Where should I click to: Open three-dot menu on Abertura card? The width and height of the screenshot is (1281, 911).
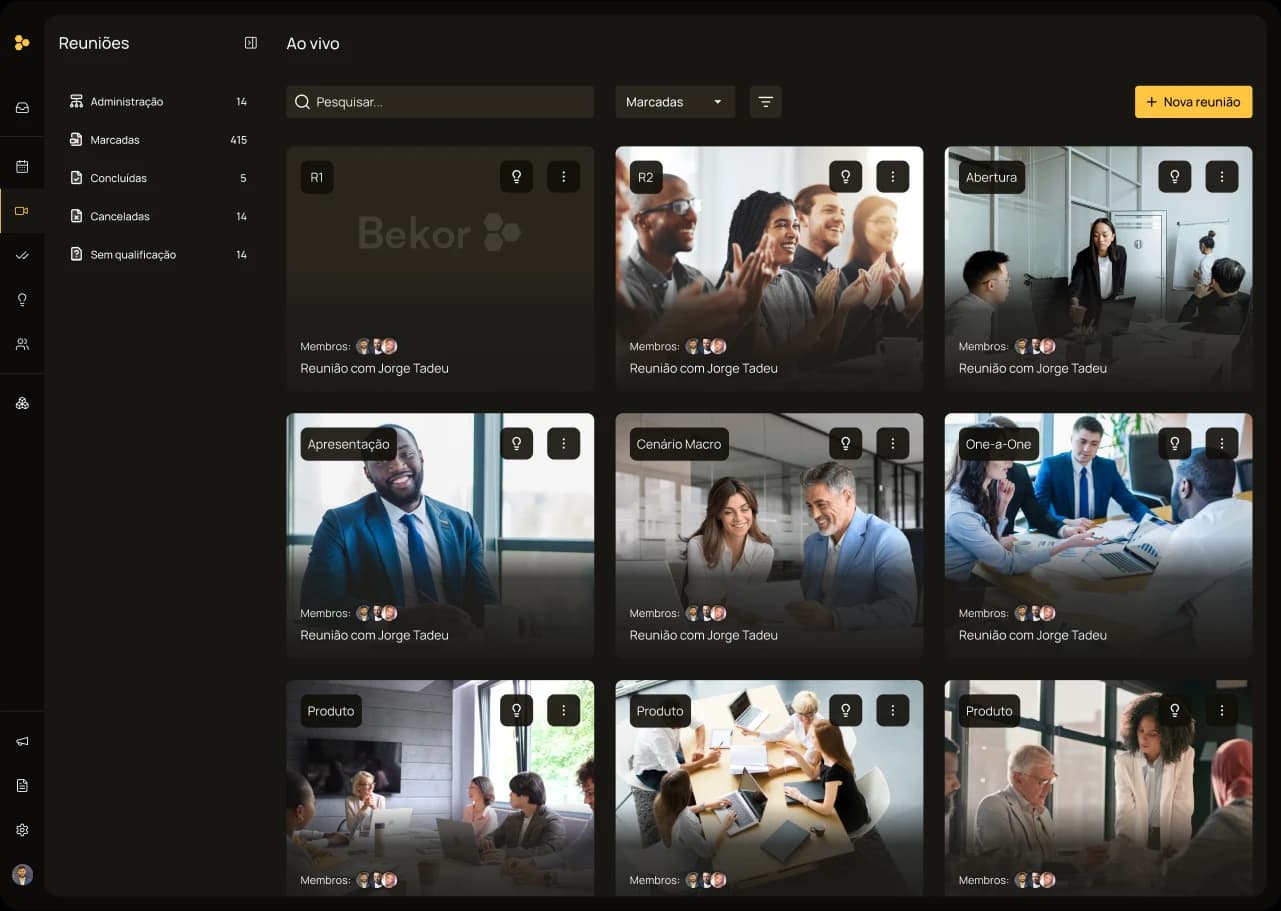[1221, 177]
